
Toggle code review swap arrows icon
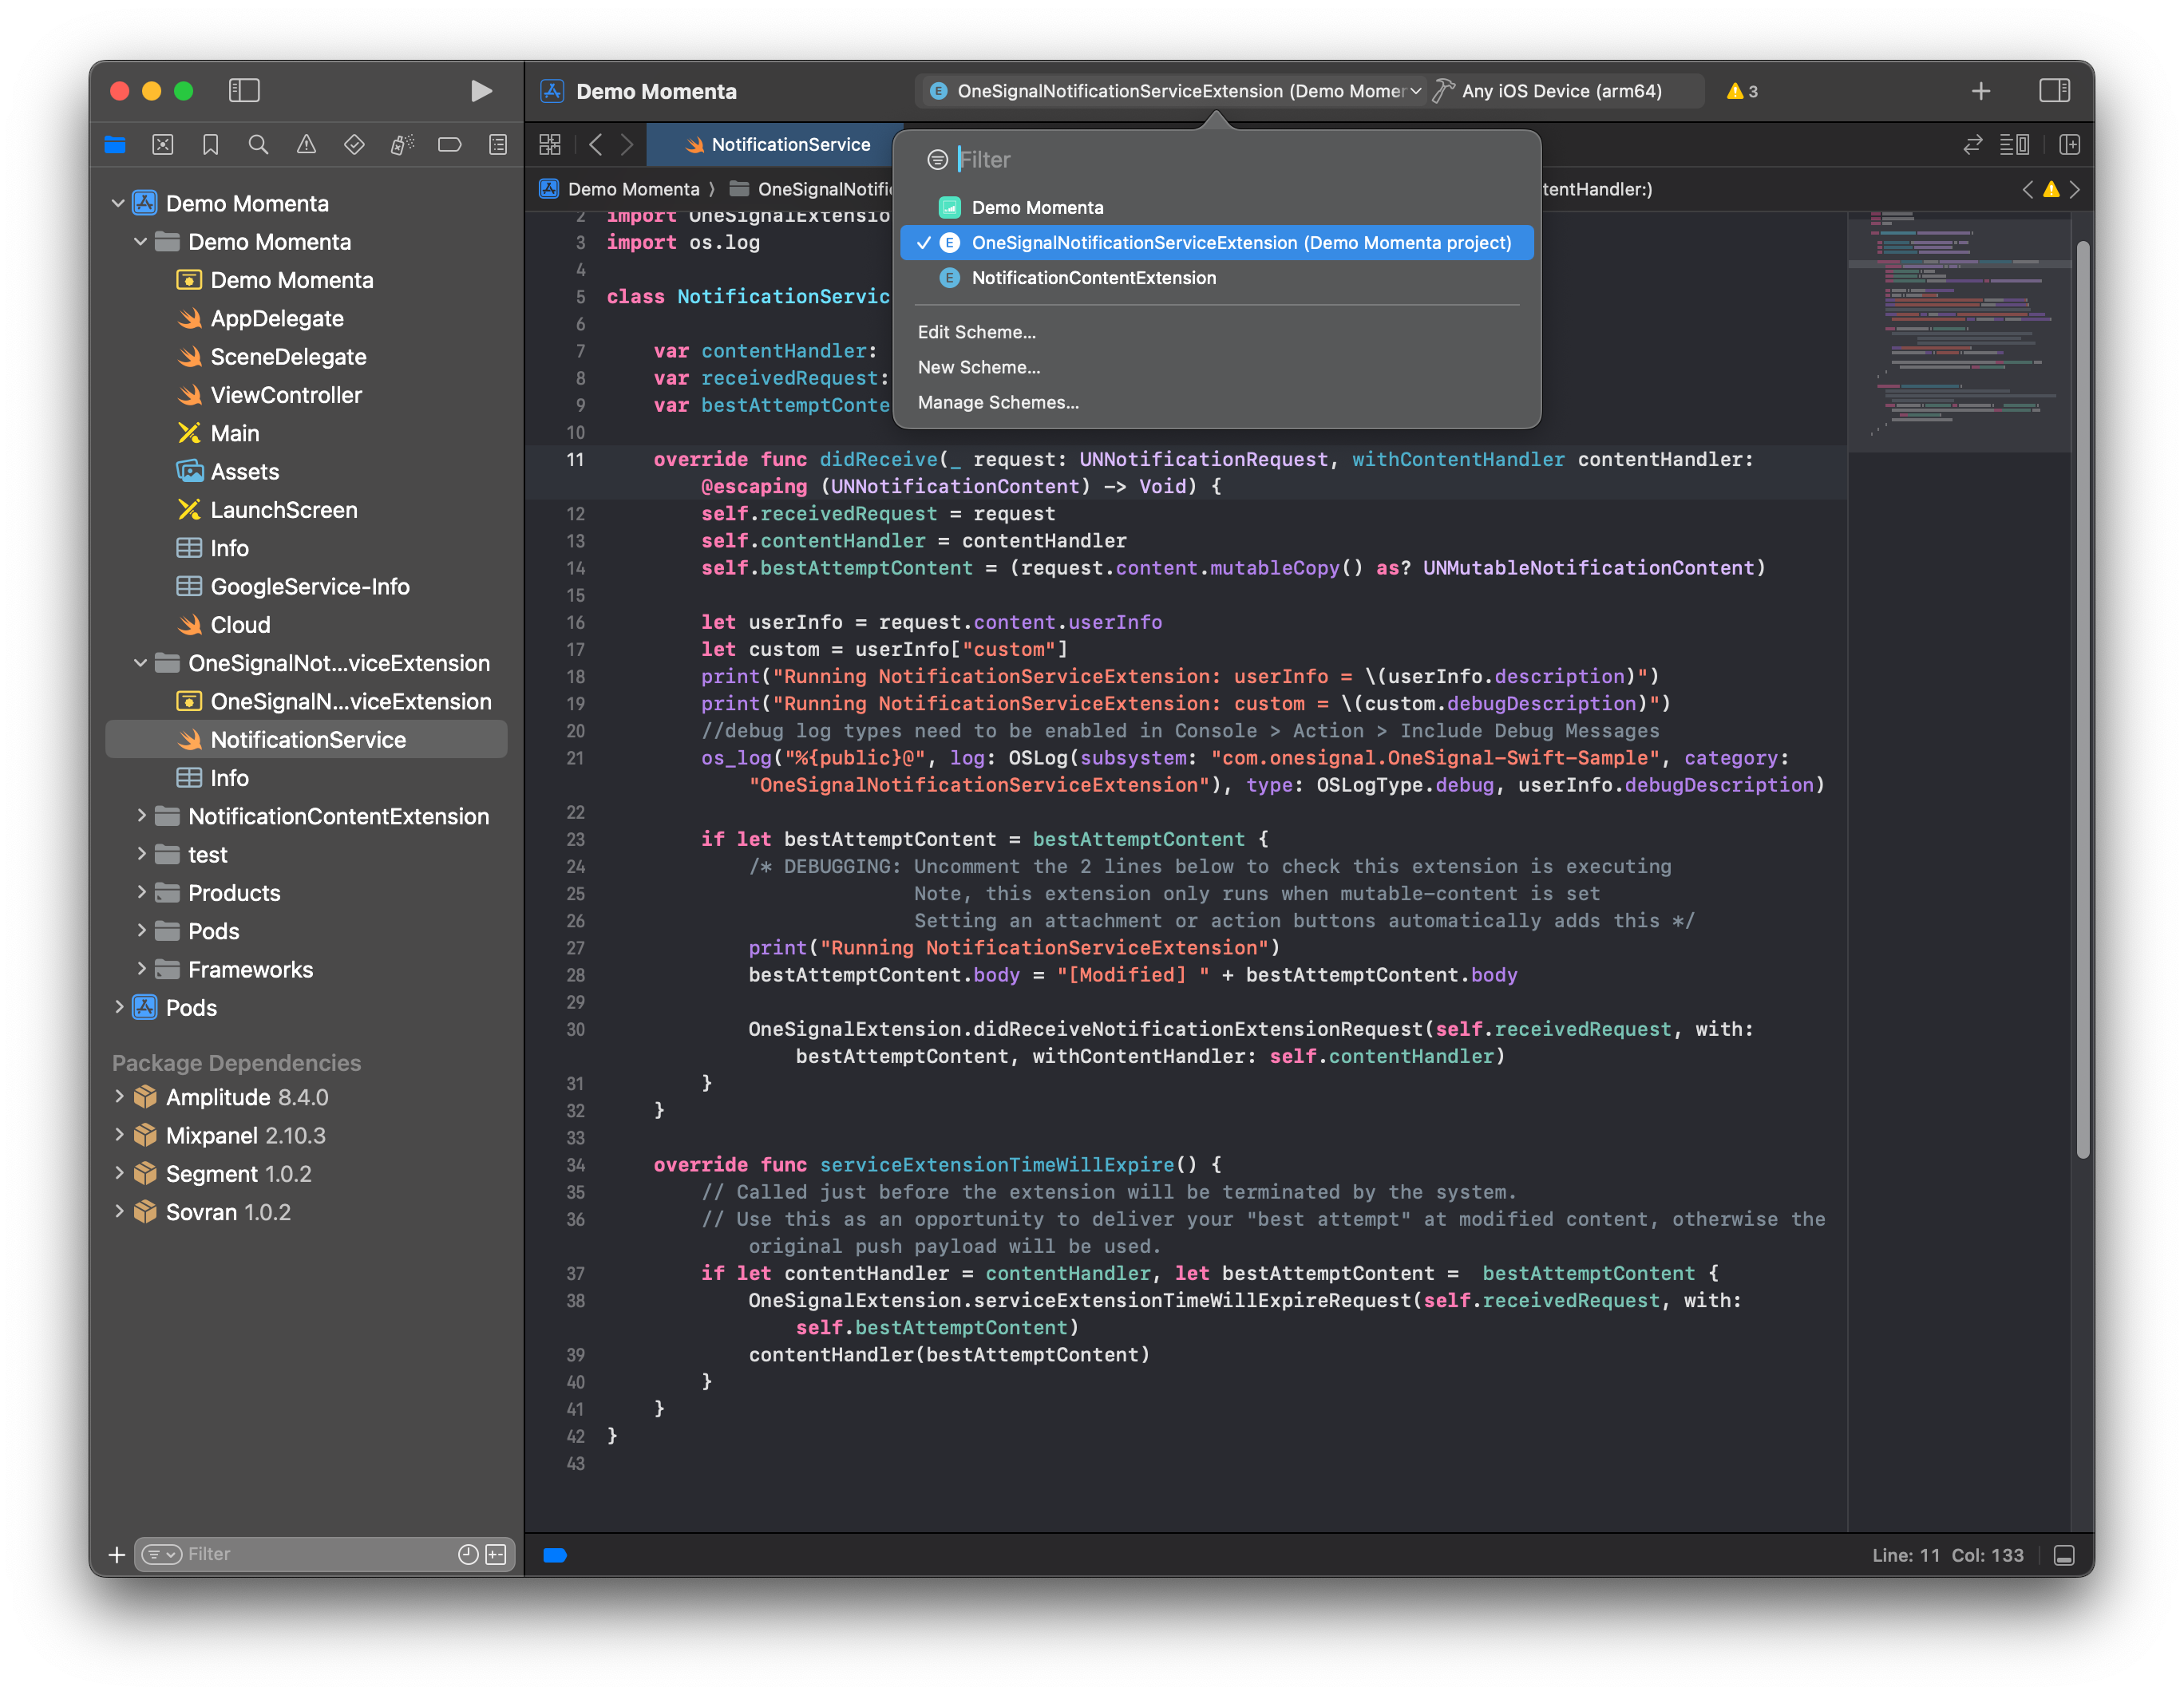click(x=1972, y=145)
